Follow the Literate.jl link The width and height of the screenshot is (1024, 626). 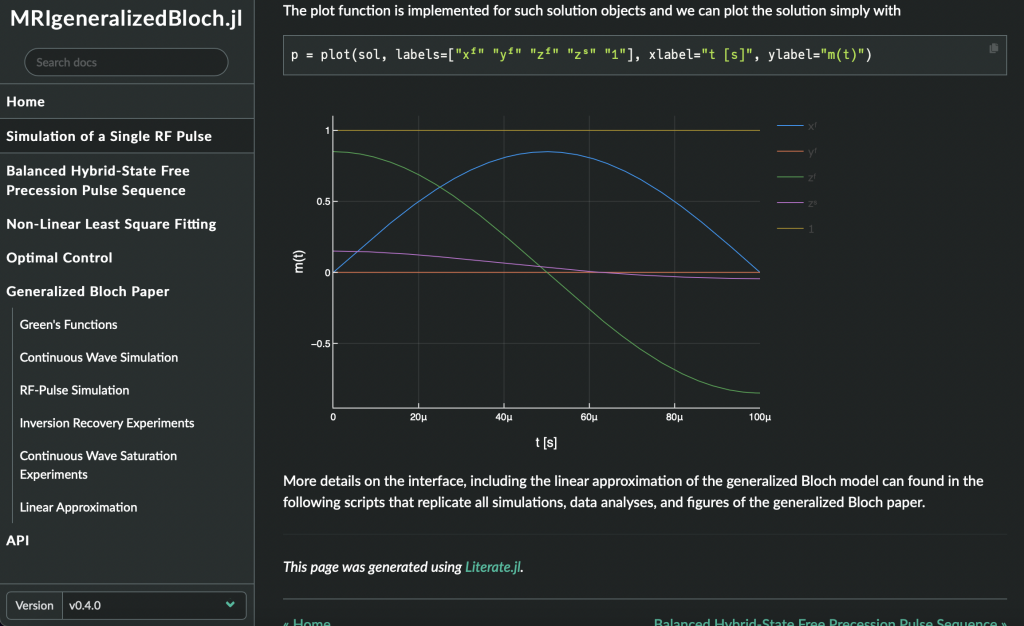click(492, 567)
